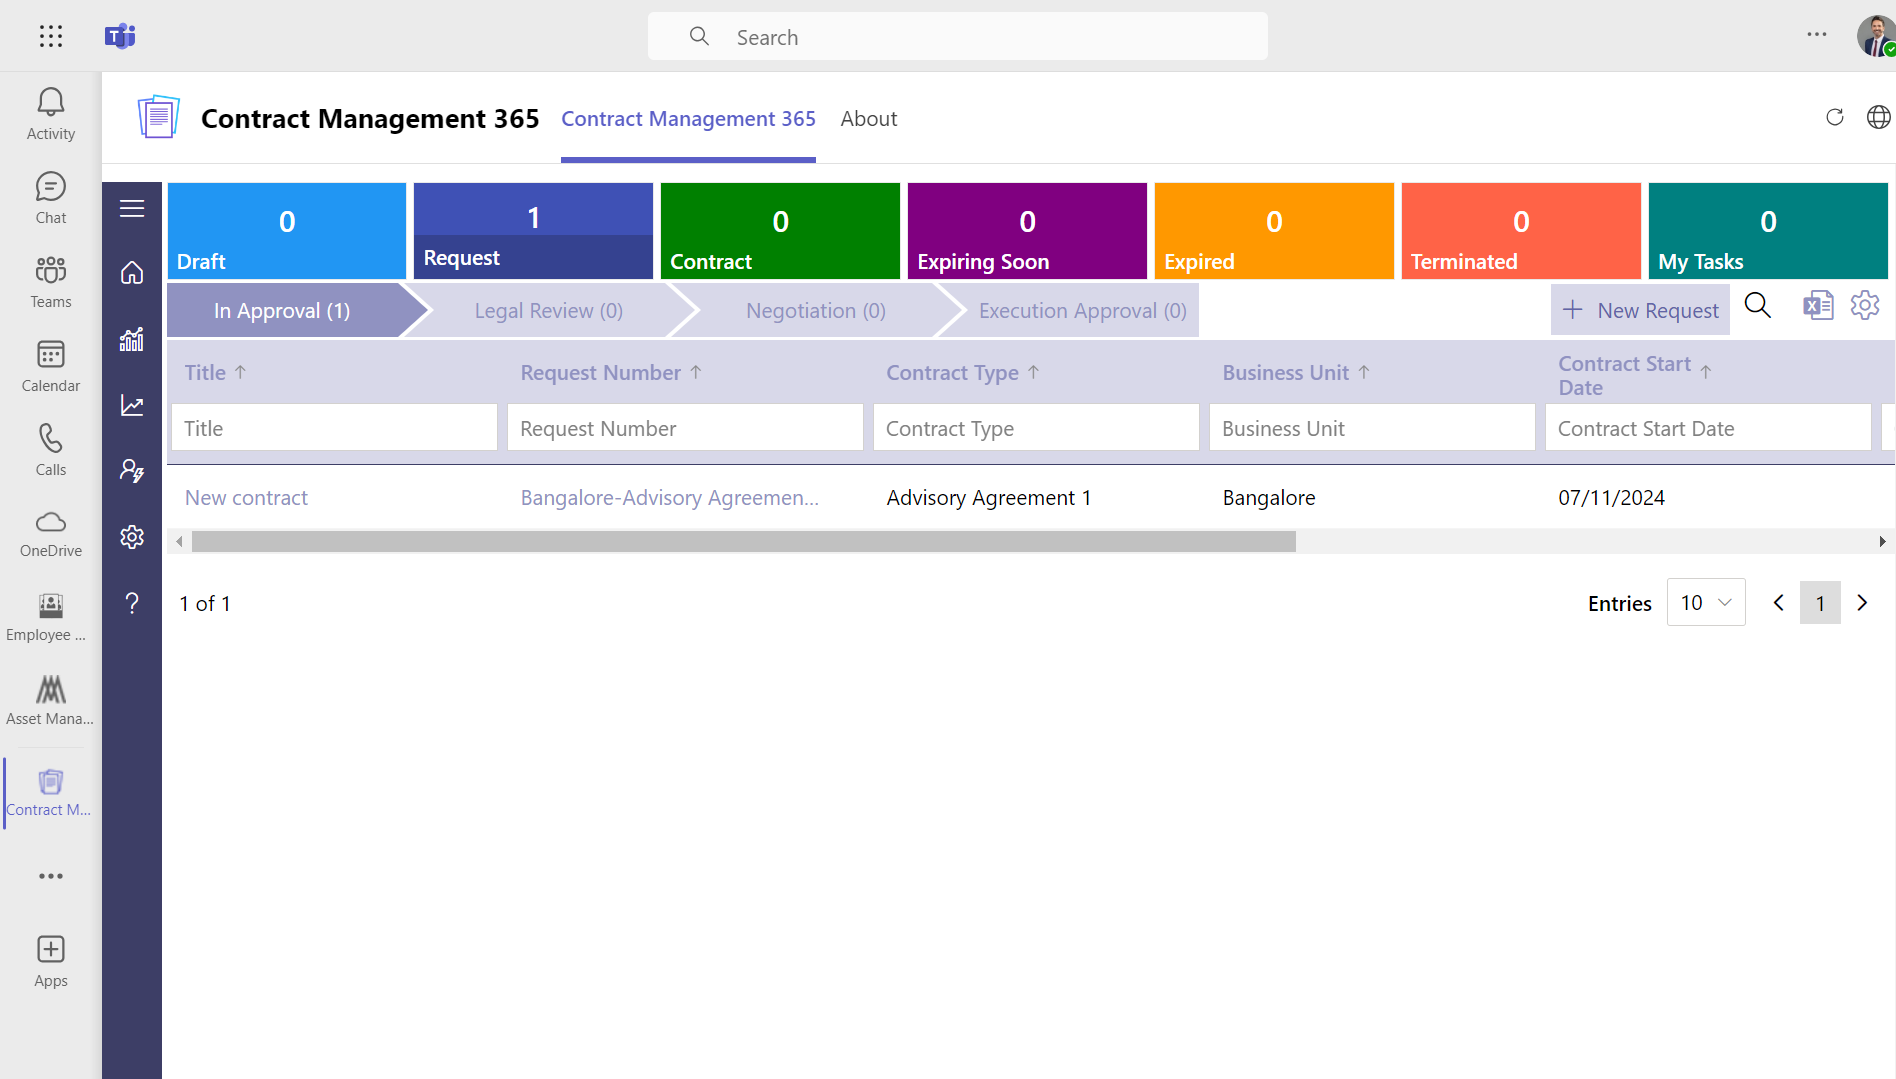Select the Legal Review (0) stage

[549, 311]
